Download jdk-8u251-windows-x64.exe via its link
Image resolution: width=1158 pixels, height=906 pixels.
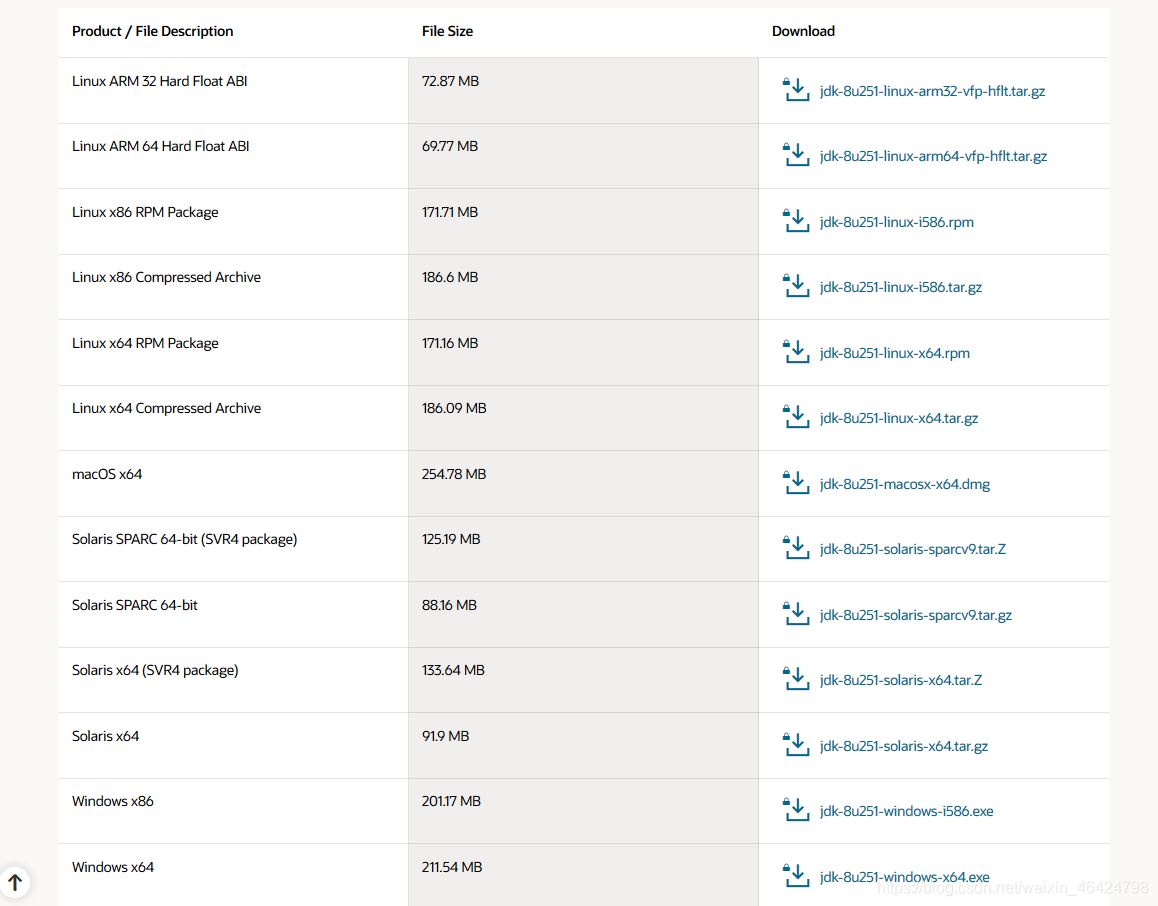click(x=905, y=877)
